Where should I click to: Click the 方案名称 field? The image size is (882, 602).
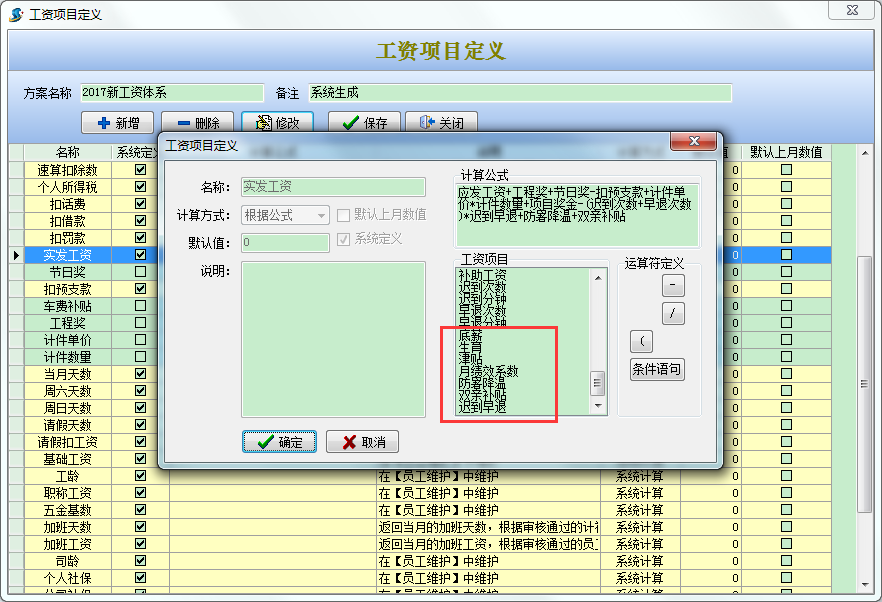tap(172, 93)
